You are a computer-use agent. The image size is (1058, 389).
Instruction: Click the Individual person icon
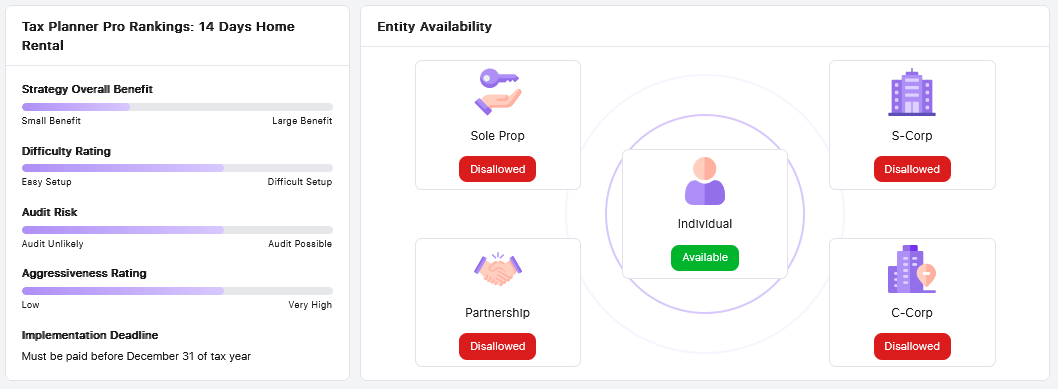704,181
